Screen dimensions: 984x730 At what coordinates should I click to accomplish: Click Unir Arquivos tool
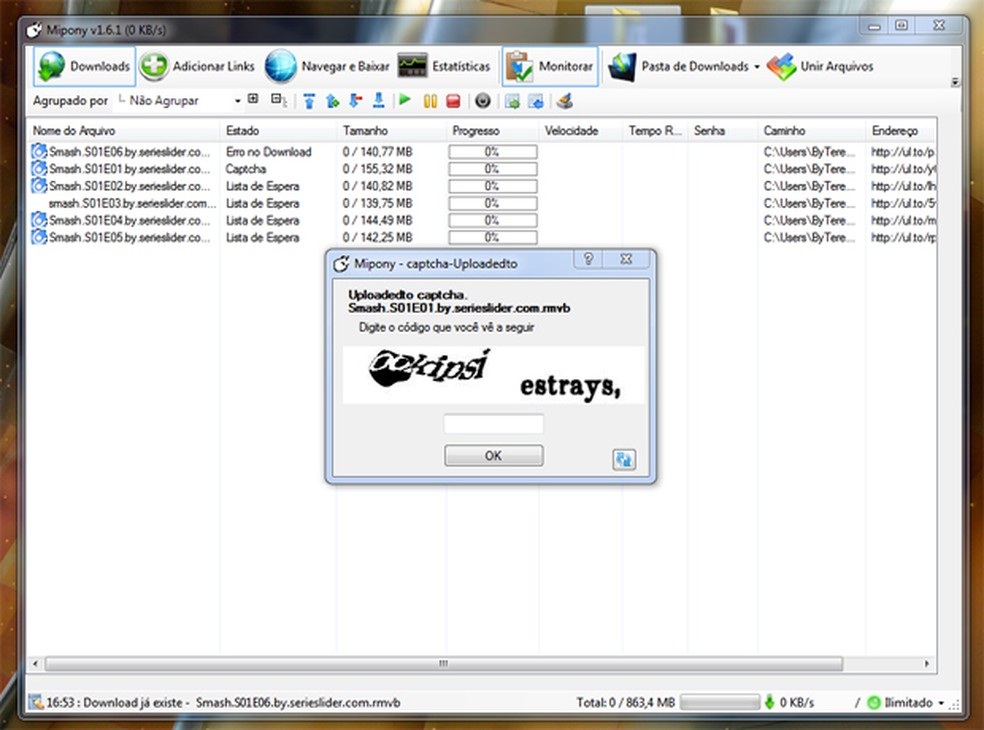[x=820, y=66]
